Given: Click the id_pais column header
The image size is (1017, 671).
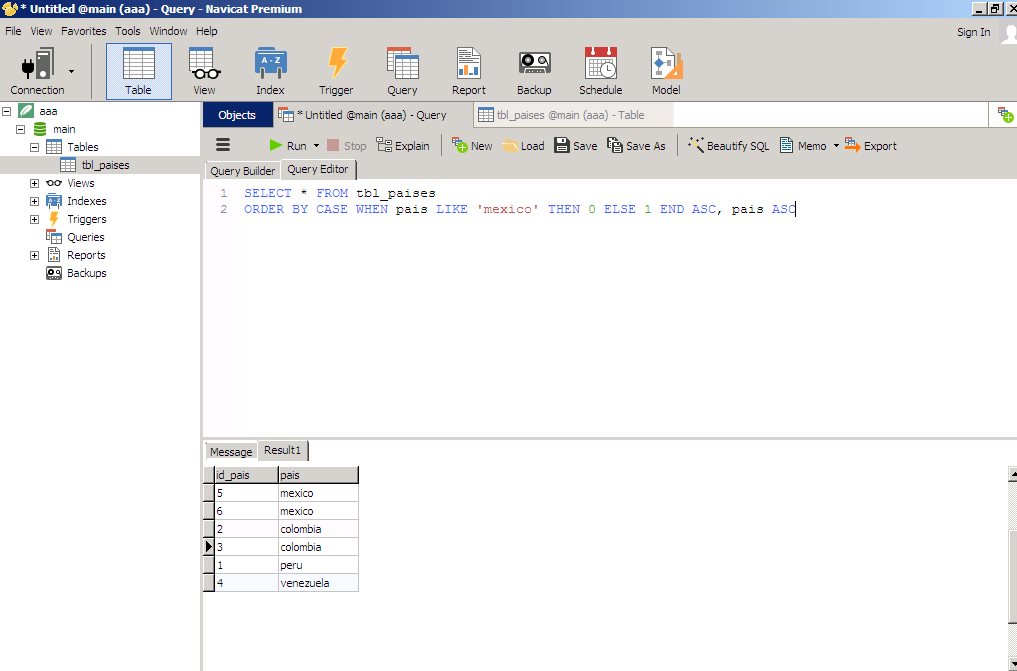Looking at the screenshot, I should [246, 475].
